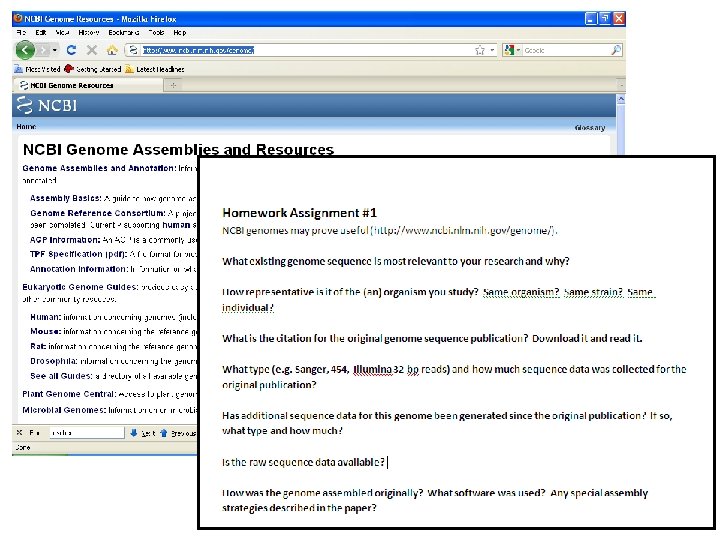720x540 pixels.
Task: Bookmark this page with the star icon
Action: coord(480,50)
